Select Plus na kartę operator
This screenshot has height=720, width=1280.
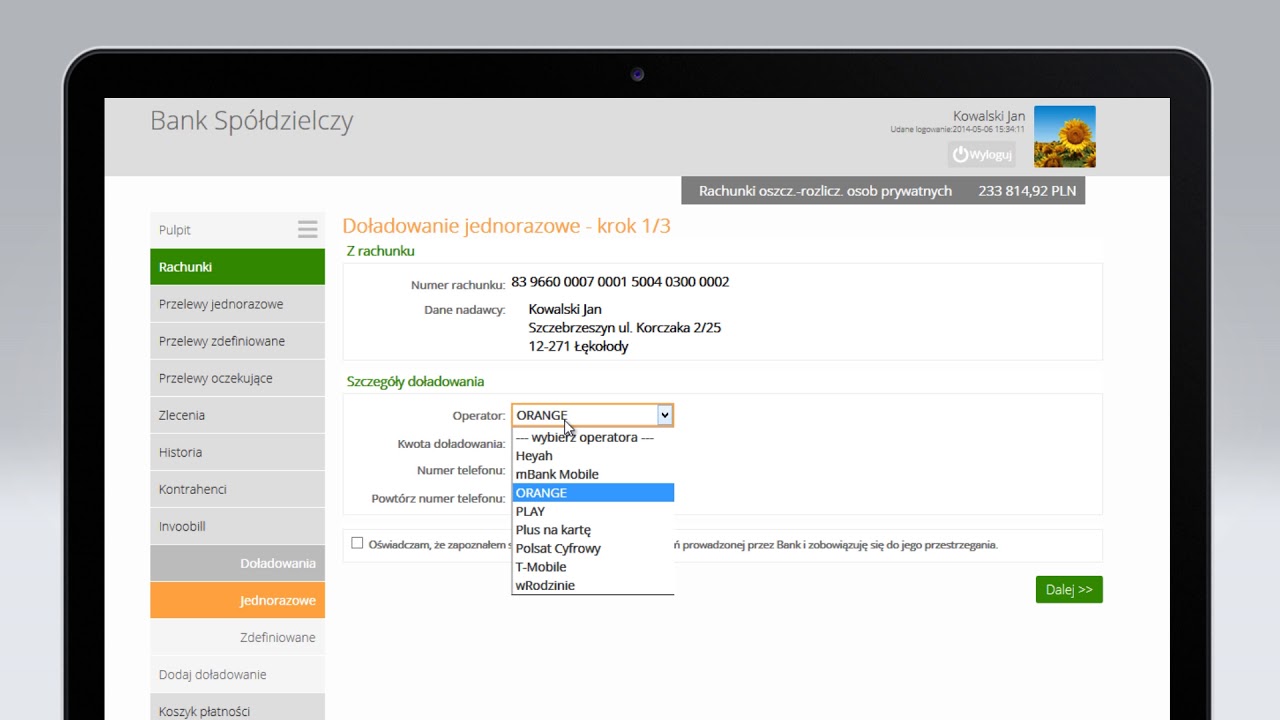[x=593, y=530]
